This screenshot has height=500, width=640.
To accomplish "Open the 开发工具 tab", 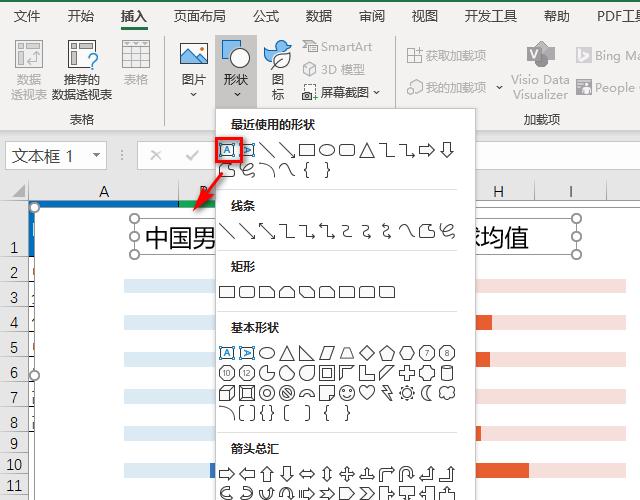I will (x=491, y=16).
